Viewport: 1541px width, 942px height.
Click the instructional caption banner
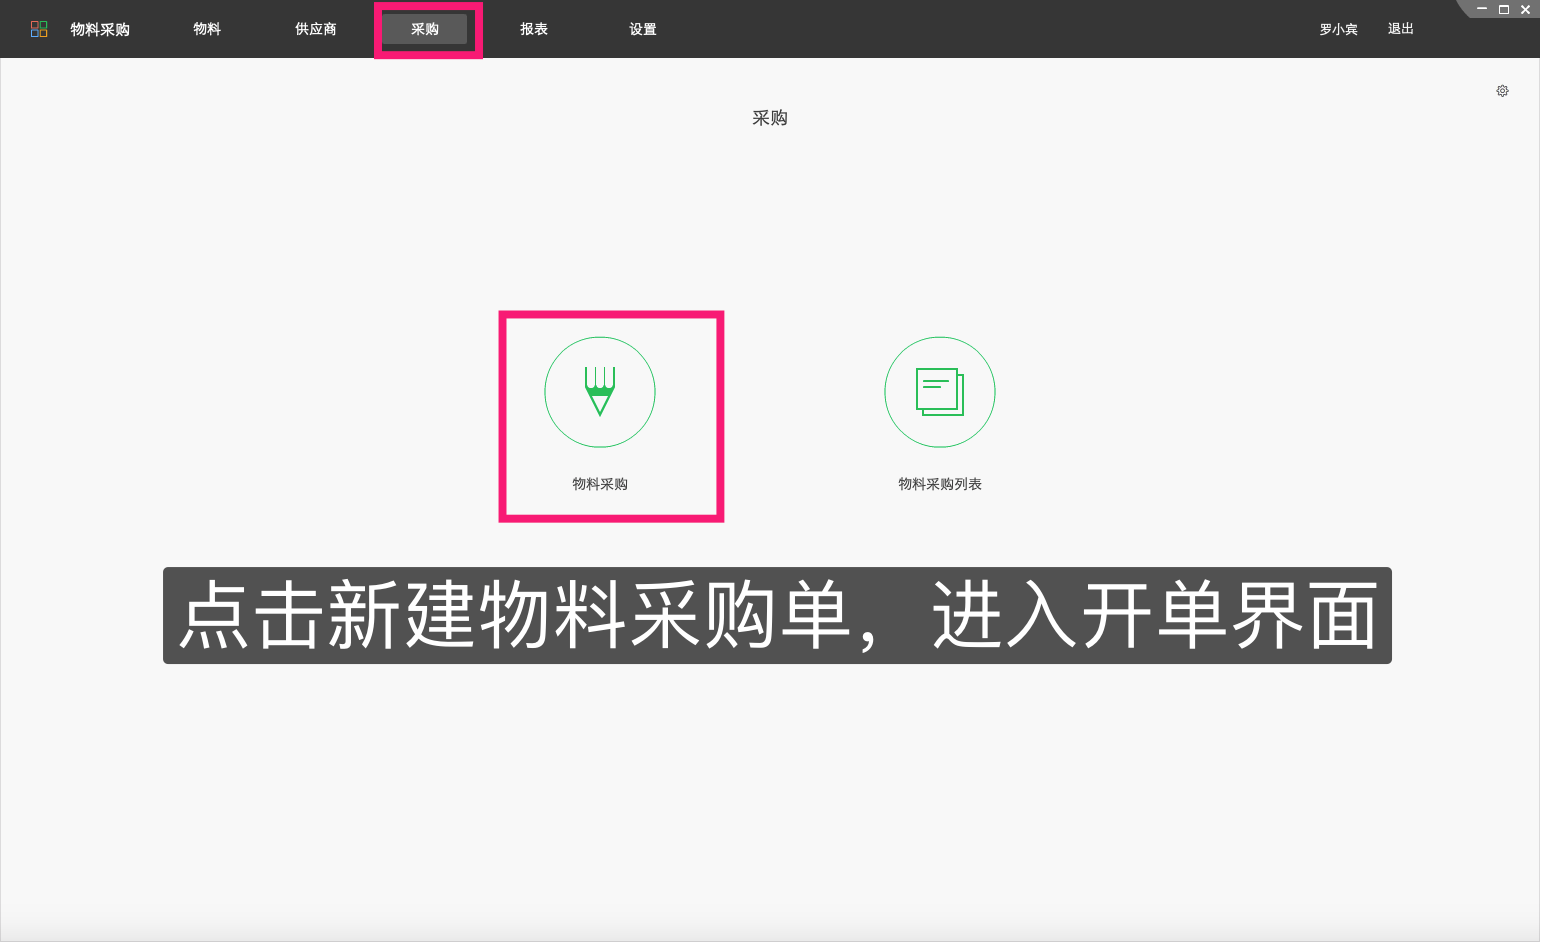777,615
